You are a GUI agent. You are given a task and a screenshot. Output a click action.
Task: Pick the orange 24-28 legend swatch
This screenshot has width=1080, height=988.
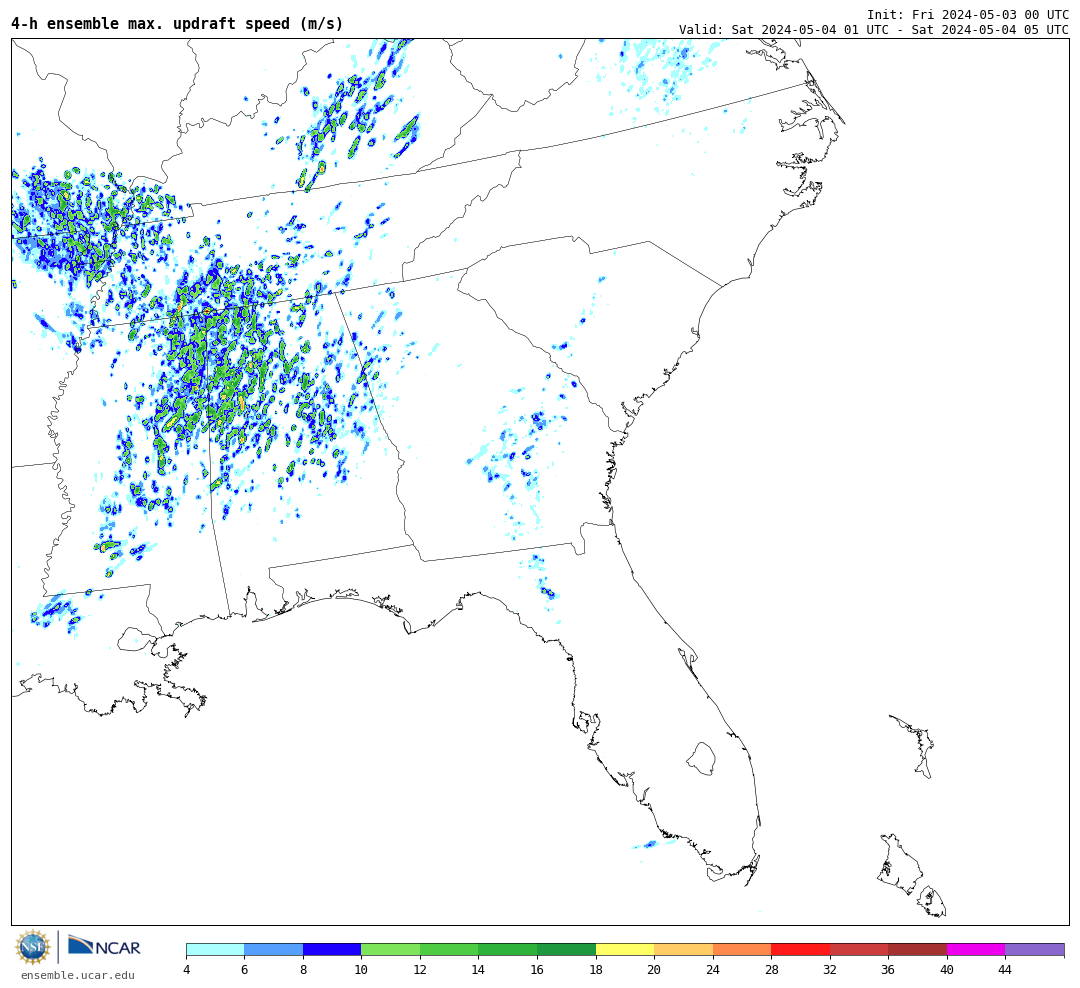(x=742, y=949)
